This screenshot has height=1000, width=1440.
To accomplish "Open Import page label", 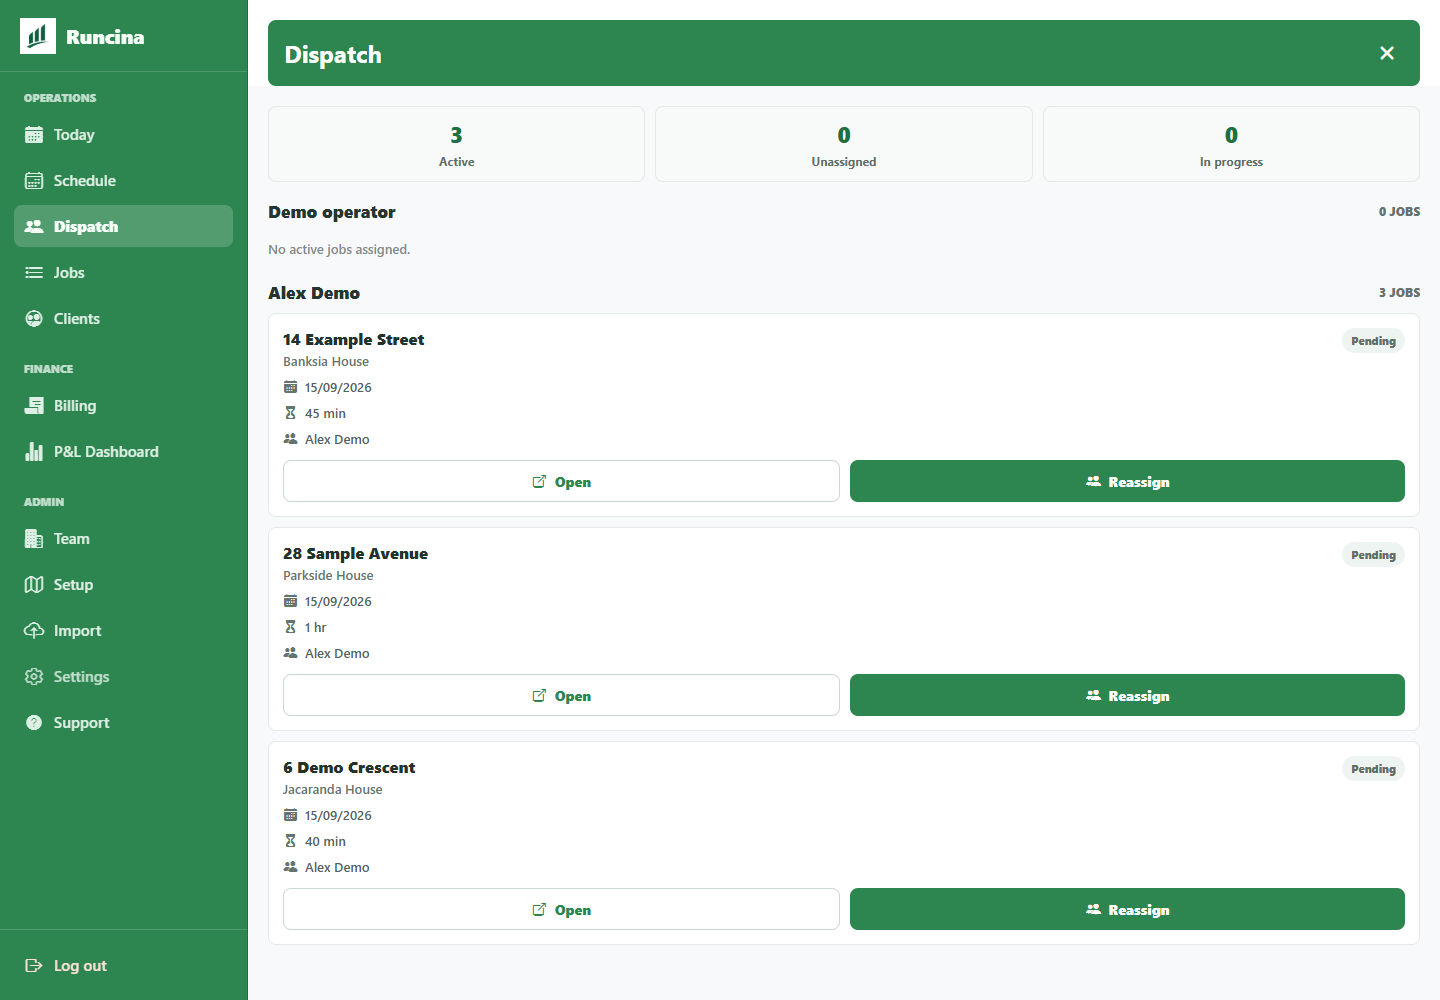I will point(78,631).
